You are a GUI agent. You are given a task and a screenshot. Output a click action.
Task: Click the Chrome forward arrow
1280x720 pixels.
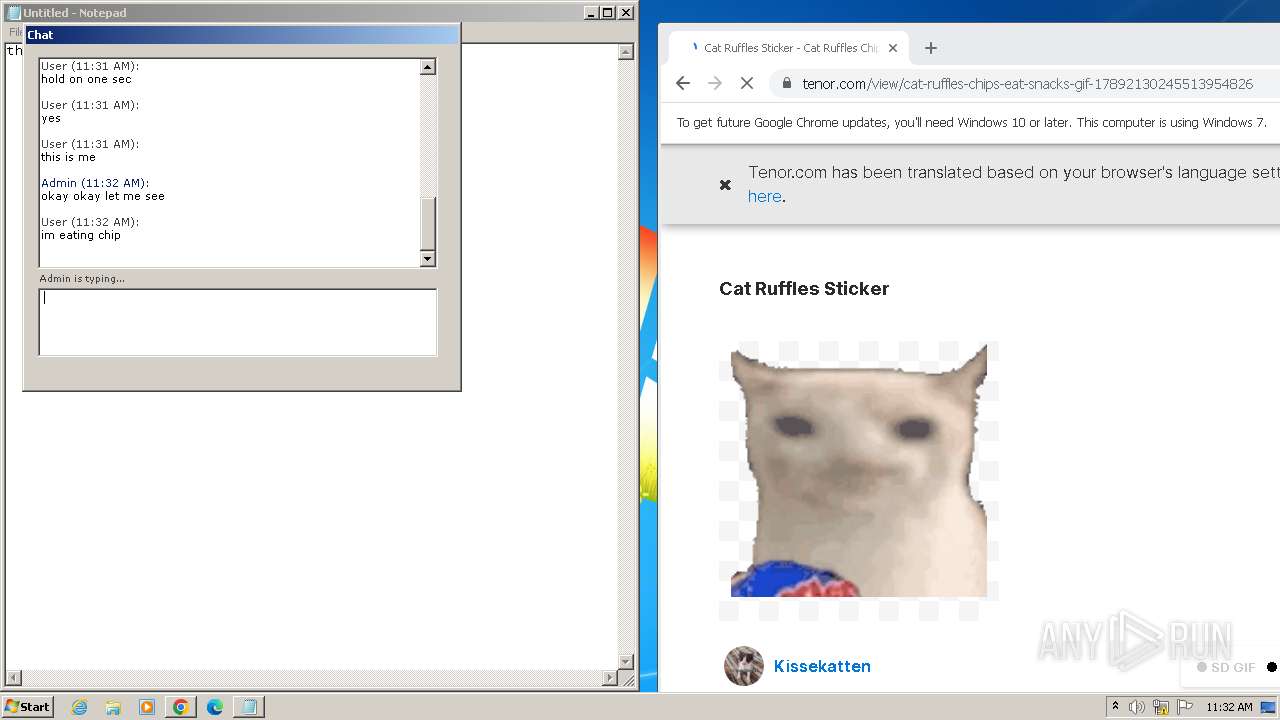pyautogui.click(x=715, y=84)
